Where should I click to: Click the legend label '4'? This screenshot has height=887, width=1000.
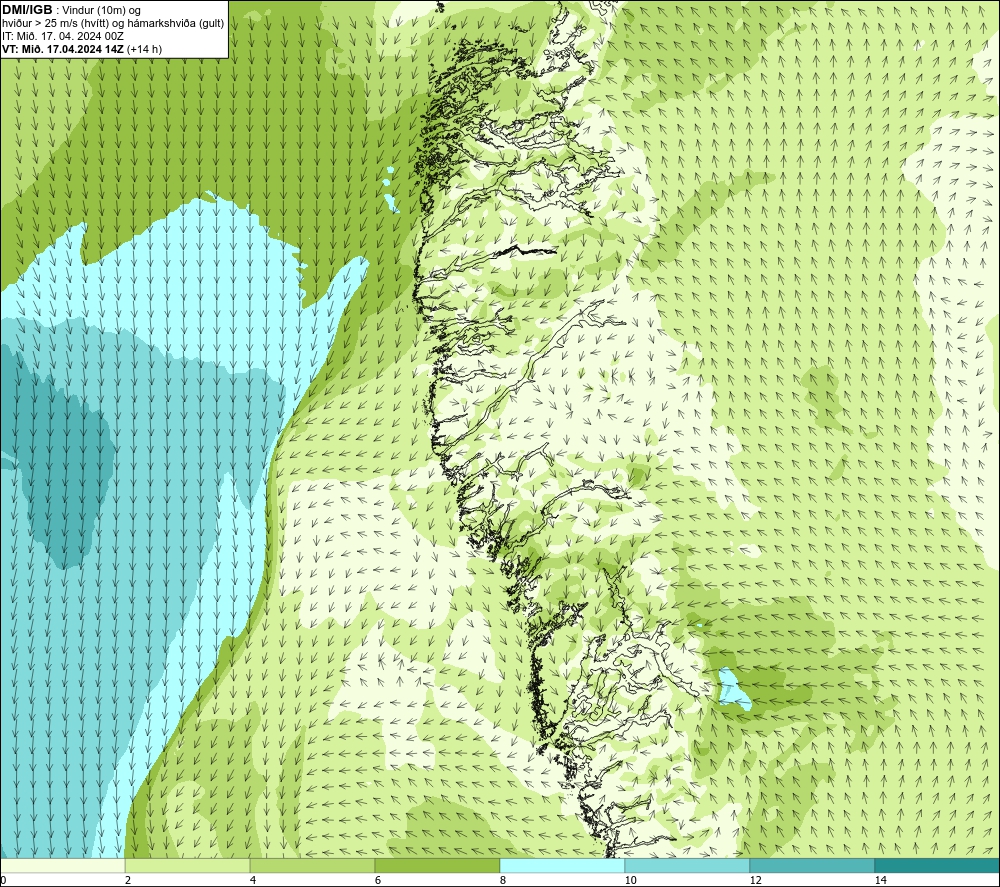253,880
